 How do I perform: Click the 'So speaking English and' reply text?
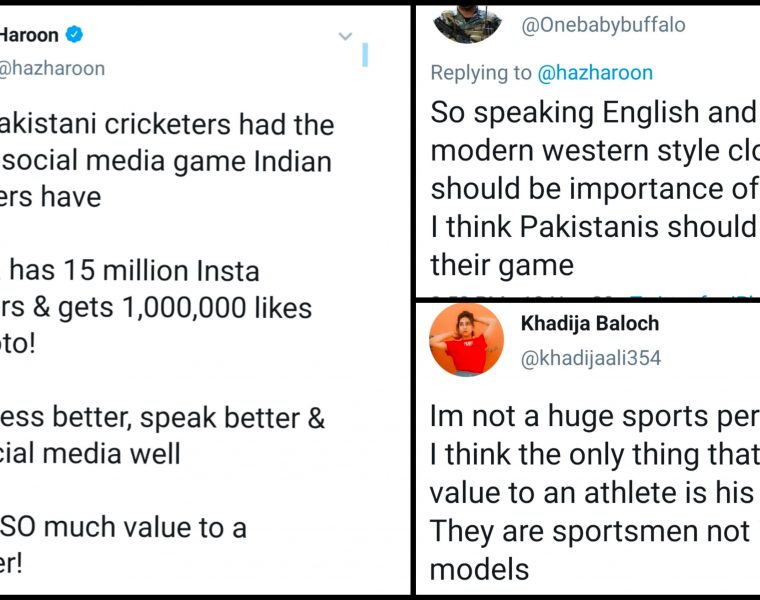click(x=592, y=113)
